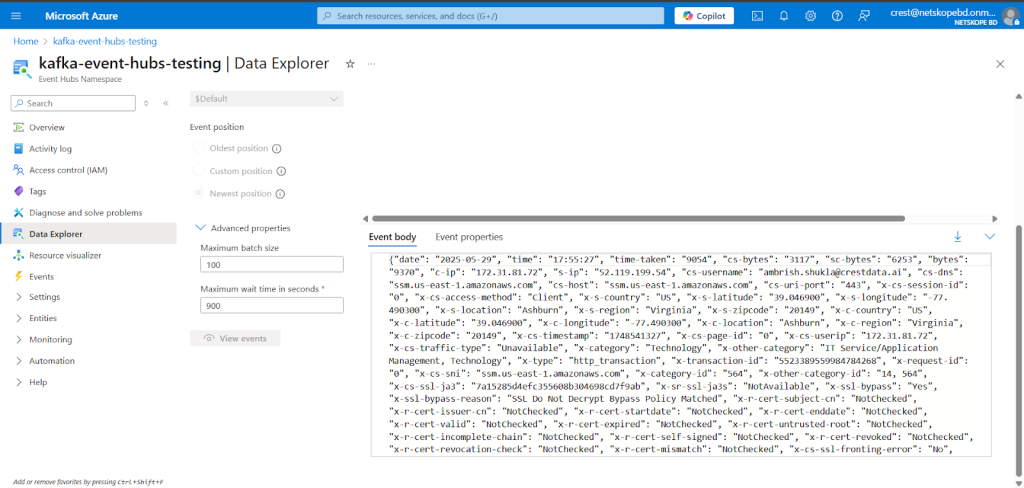1024x488 pixels.
Task: Open Data Explorer menu item
Action: click(88, 234)
